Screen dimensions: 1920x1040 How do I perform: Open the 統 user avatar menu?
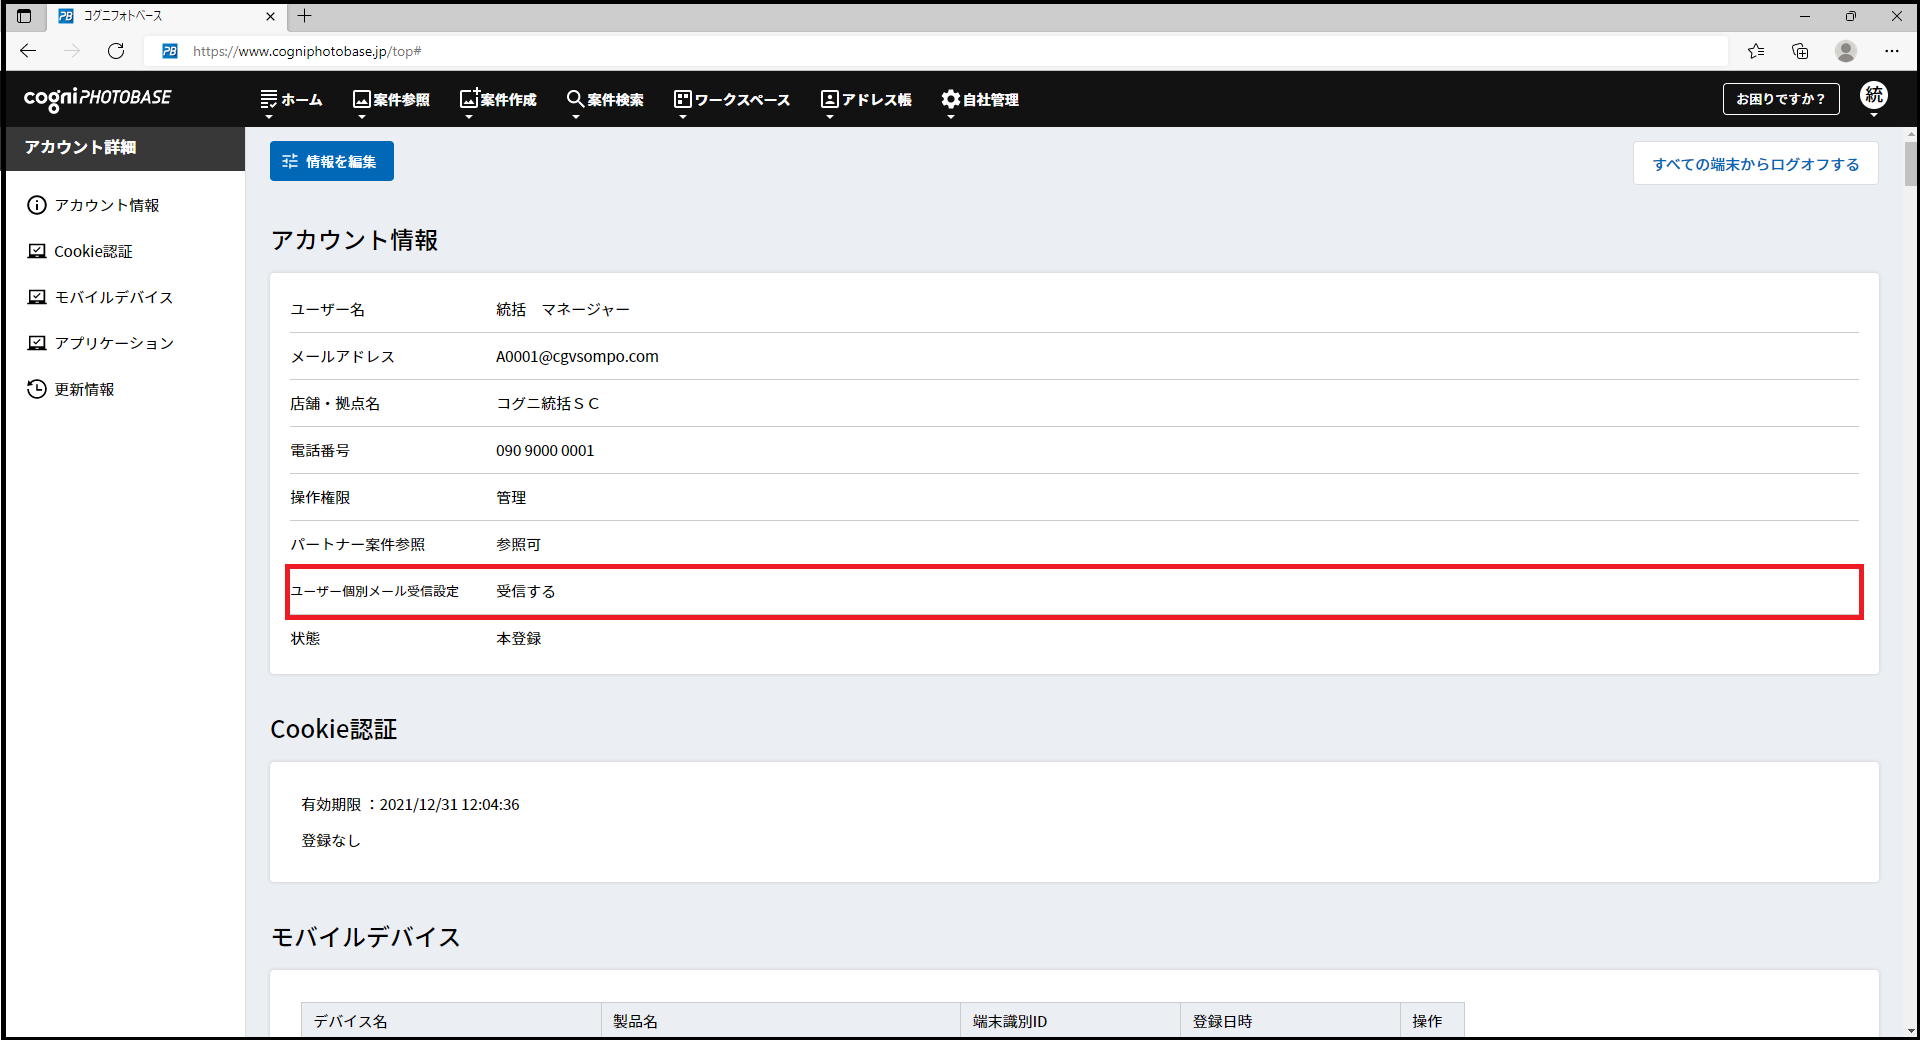click(1873, 96)
